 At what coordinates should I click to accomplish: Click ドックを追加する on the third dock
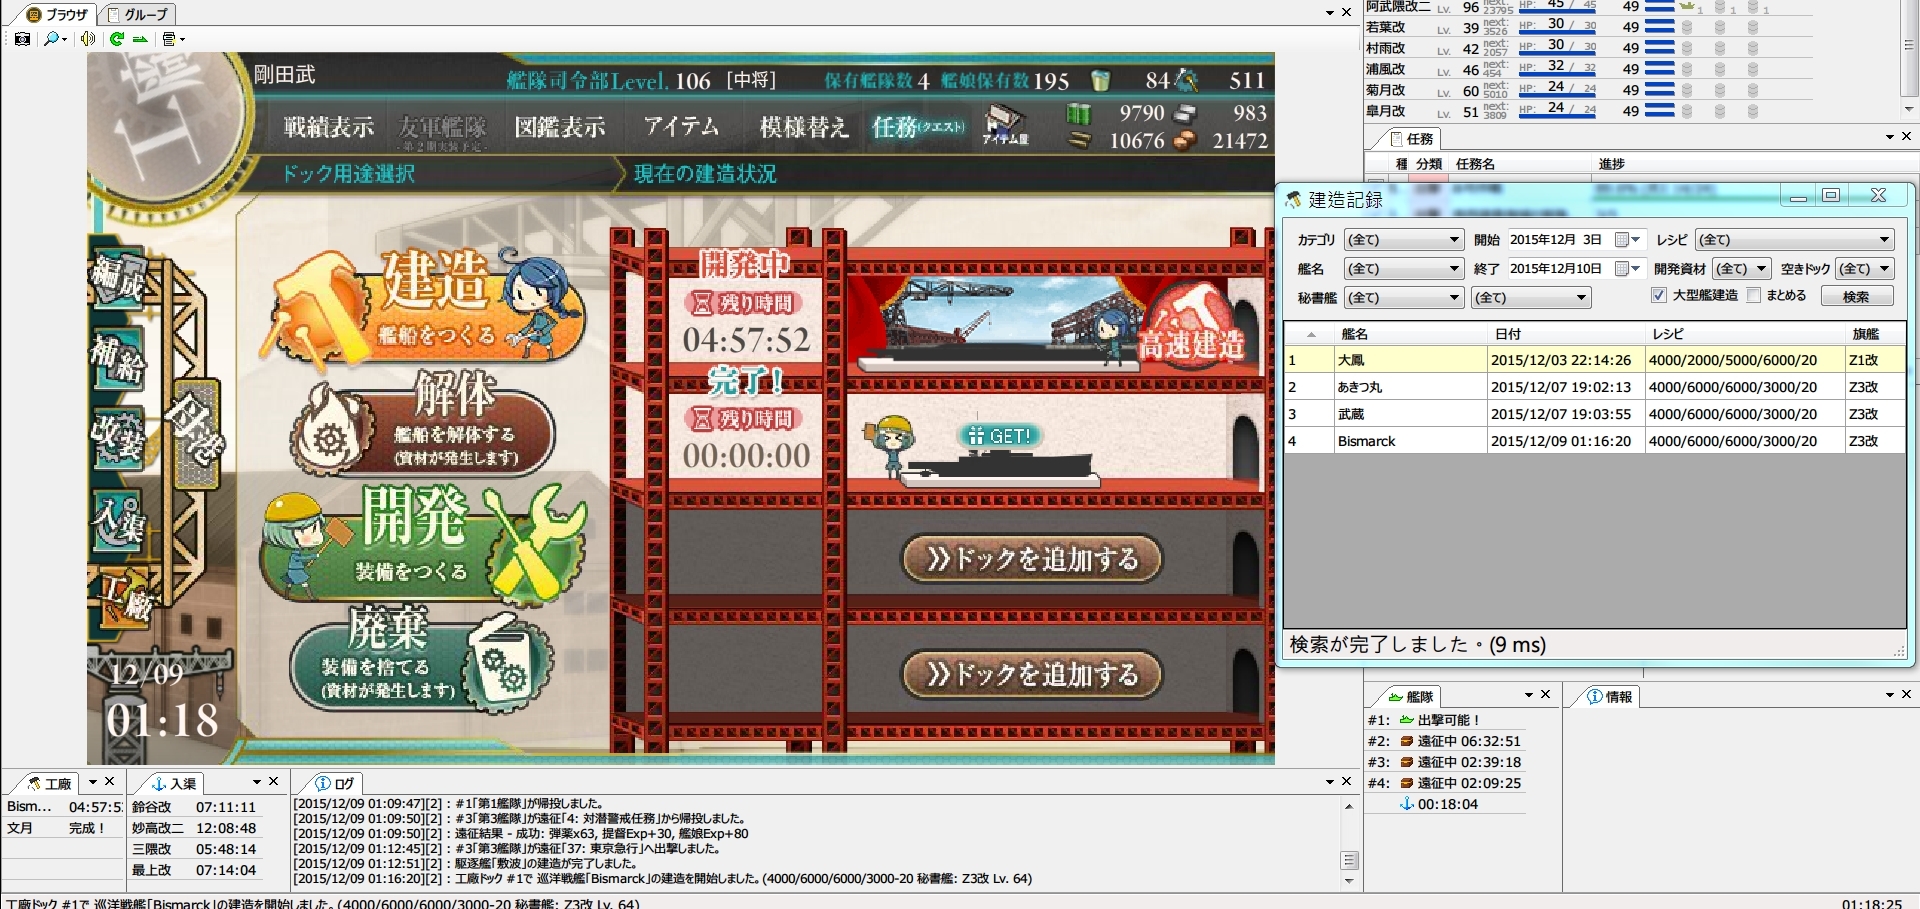coord(1032,558)
